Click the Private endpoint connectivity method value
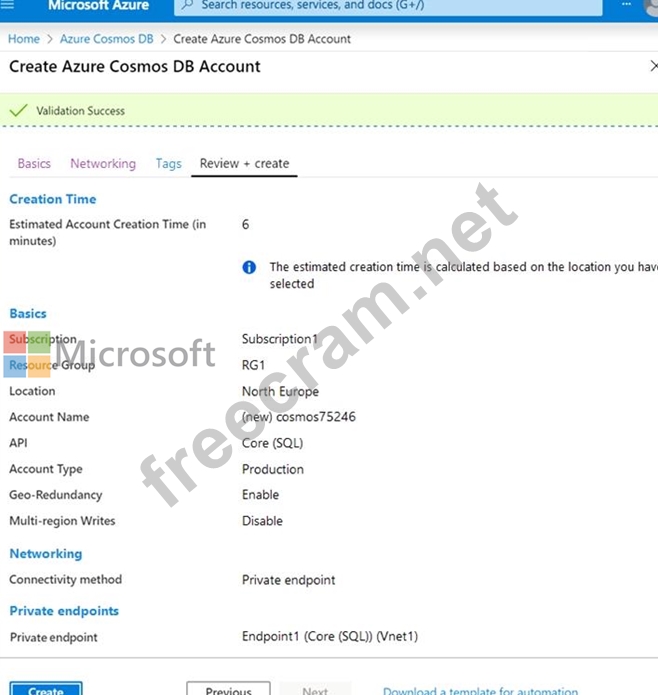The width and height of the screenshot is (658, 695). 288,580
